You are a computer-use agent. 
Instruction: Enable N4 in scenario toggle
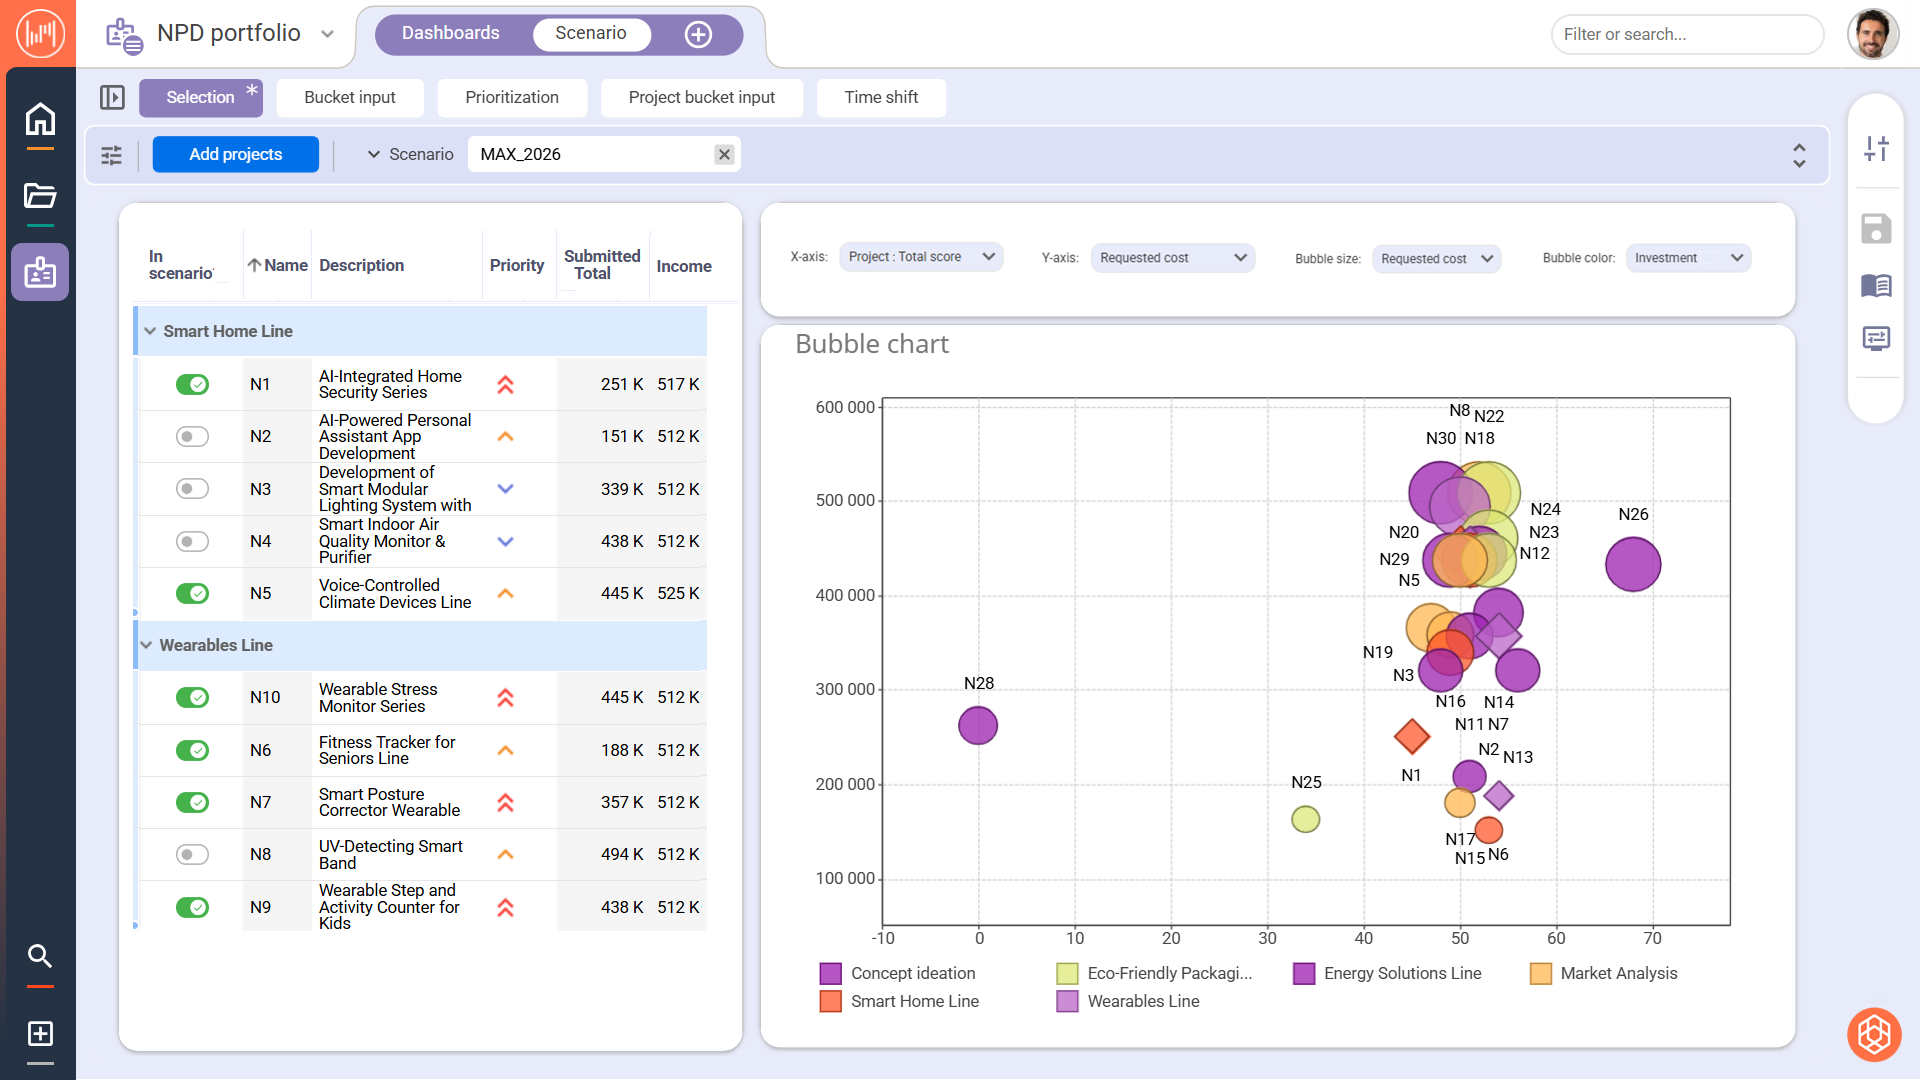192,541
